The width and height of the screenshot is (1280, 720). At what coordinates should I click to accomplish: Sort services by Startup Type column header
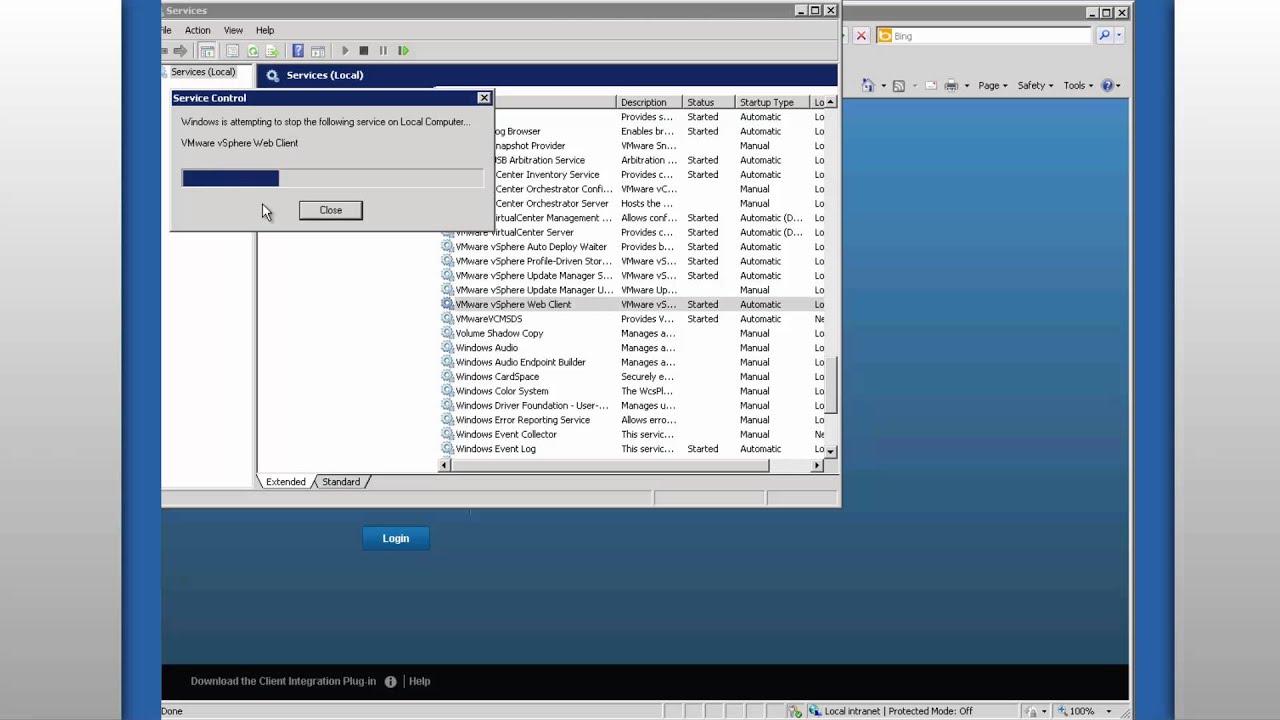coord(772,102)
